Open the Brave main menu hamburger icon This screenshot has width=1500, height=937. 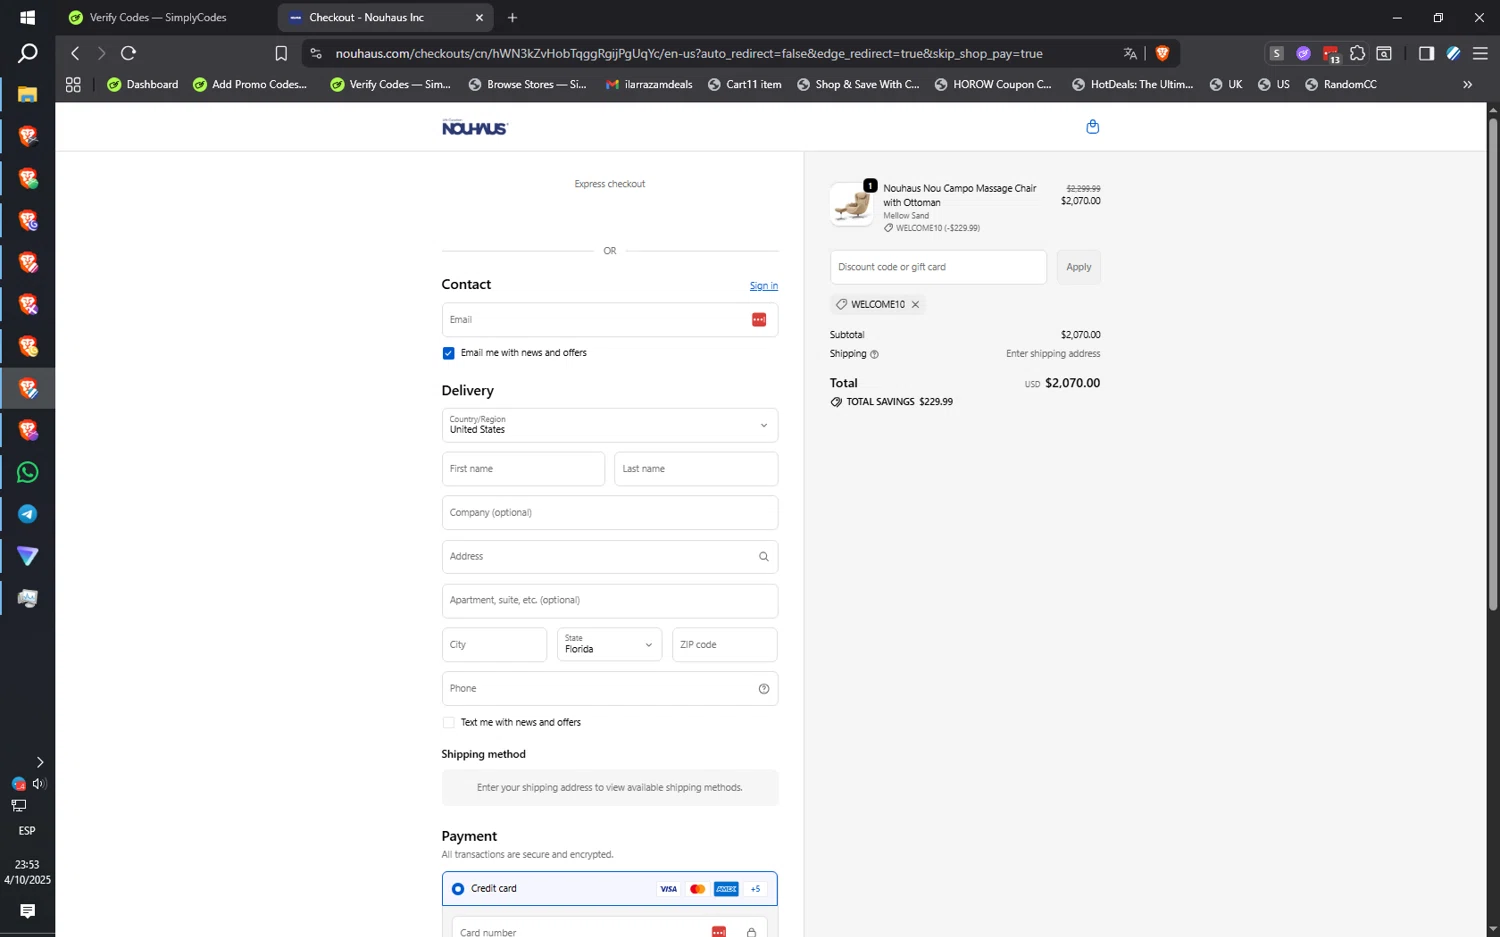1480,53
